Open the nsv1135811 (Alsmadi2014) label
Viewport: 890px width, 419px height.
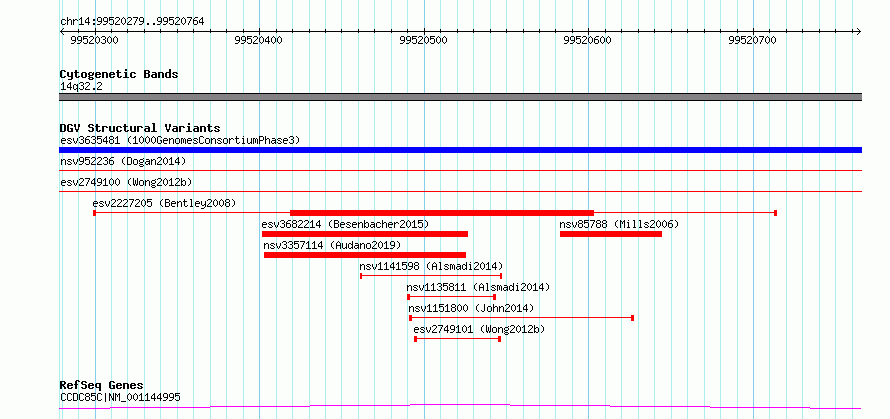tap(478, 287)
